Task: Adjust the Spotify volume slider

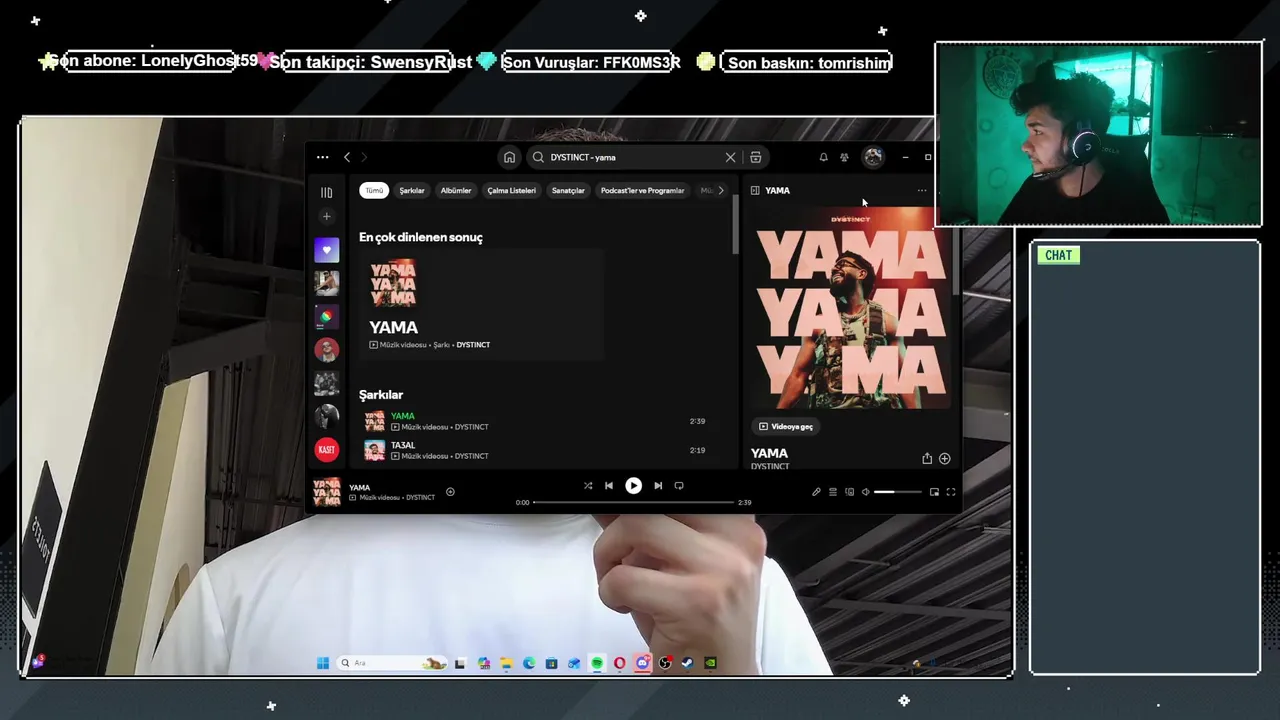Action: pyautogui.click(x=898, y=492)
